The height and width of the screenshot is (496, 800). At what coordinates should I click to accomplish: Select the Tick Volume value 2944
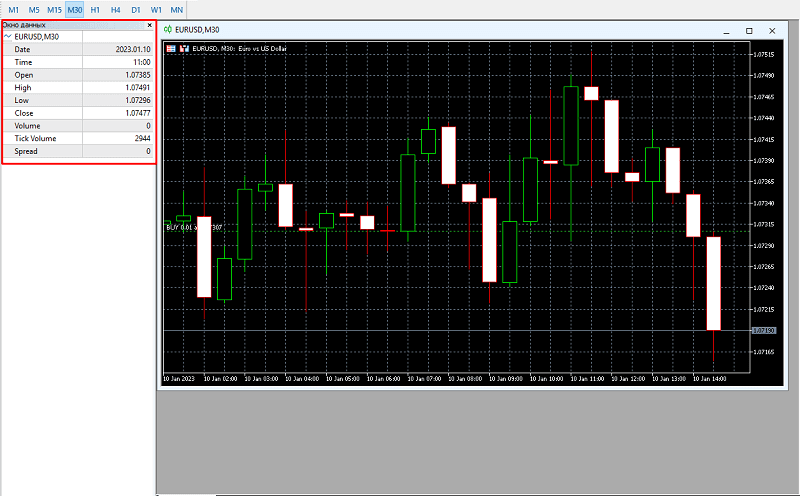click(142, 138)
